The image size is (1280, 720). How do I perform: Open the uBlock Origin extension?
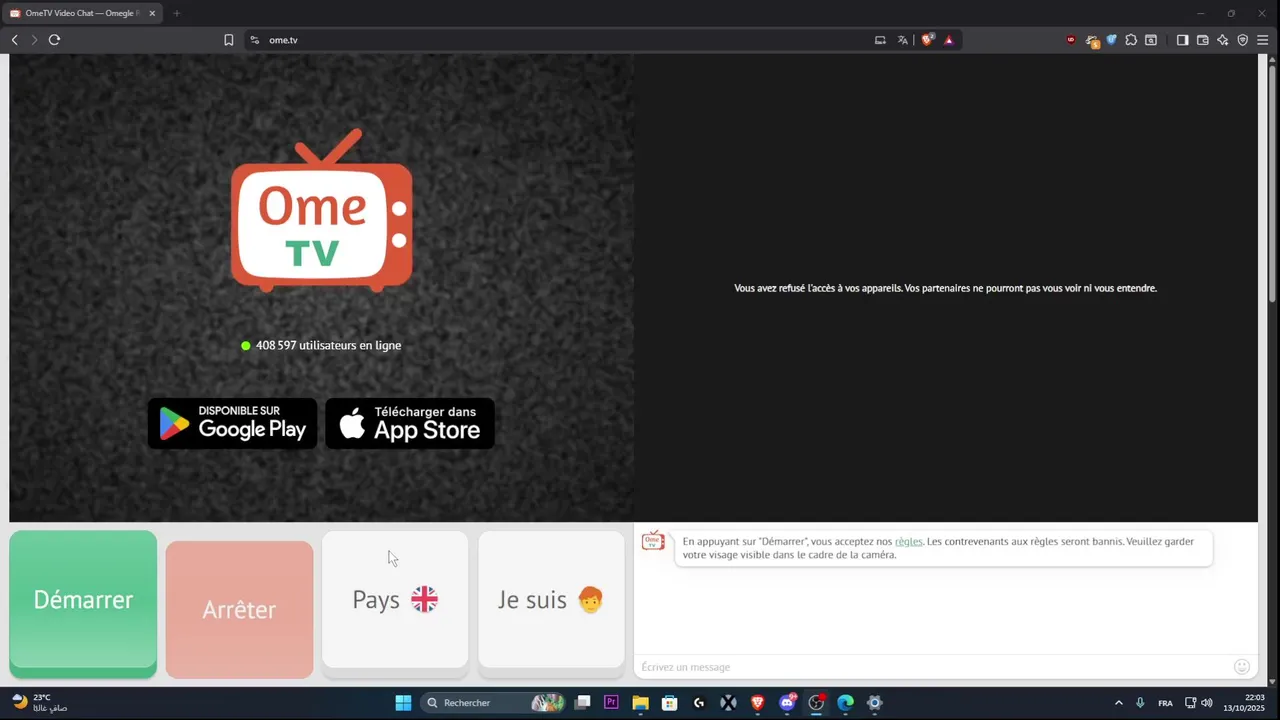1071,40
